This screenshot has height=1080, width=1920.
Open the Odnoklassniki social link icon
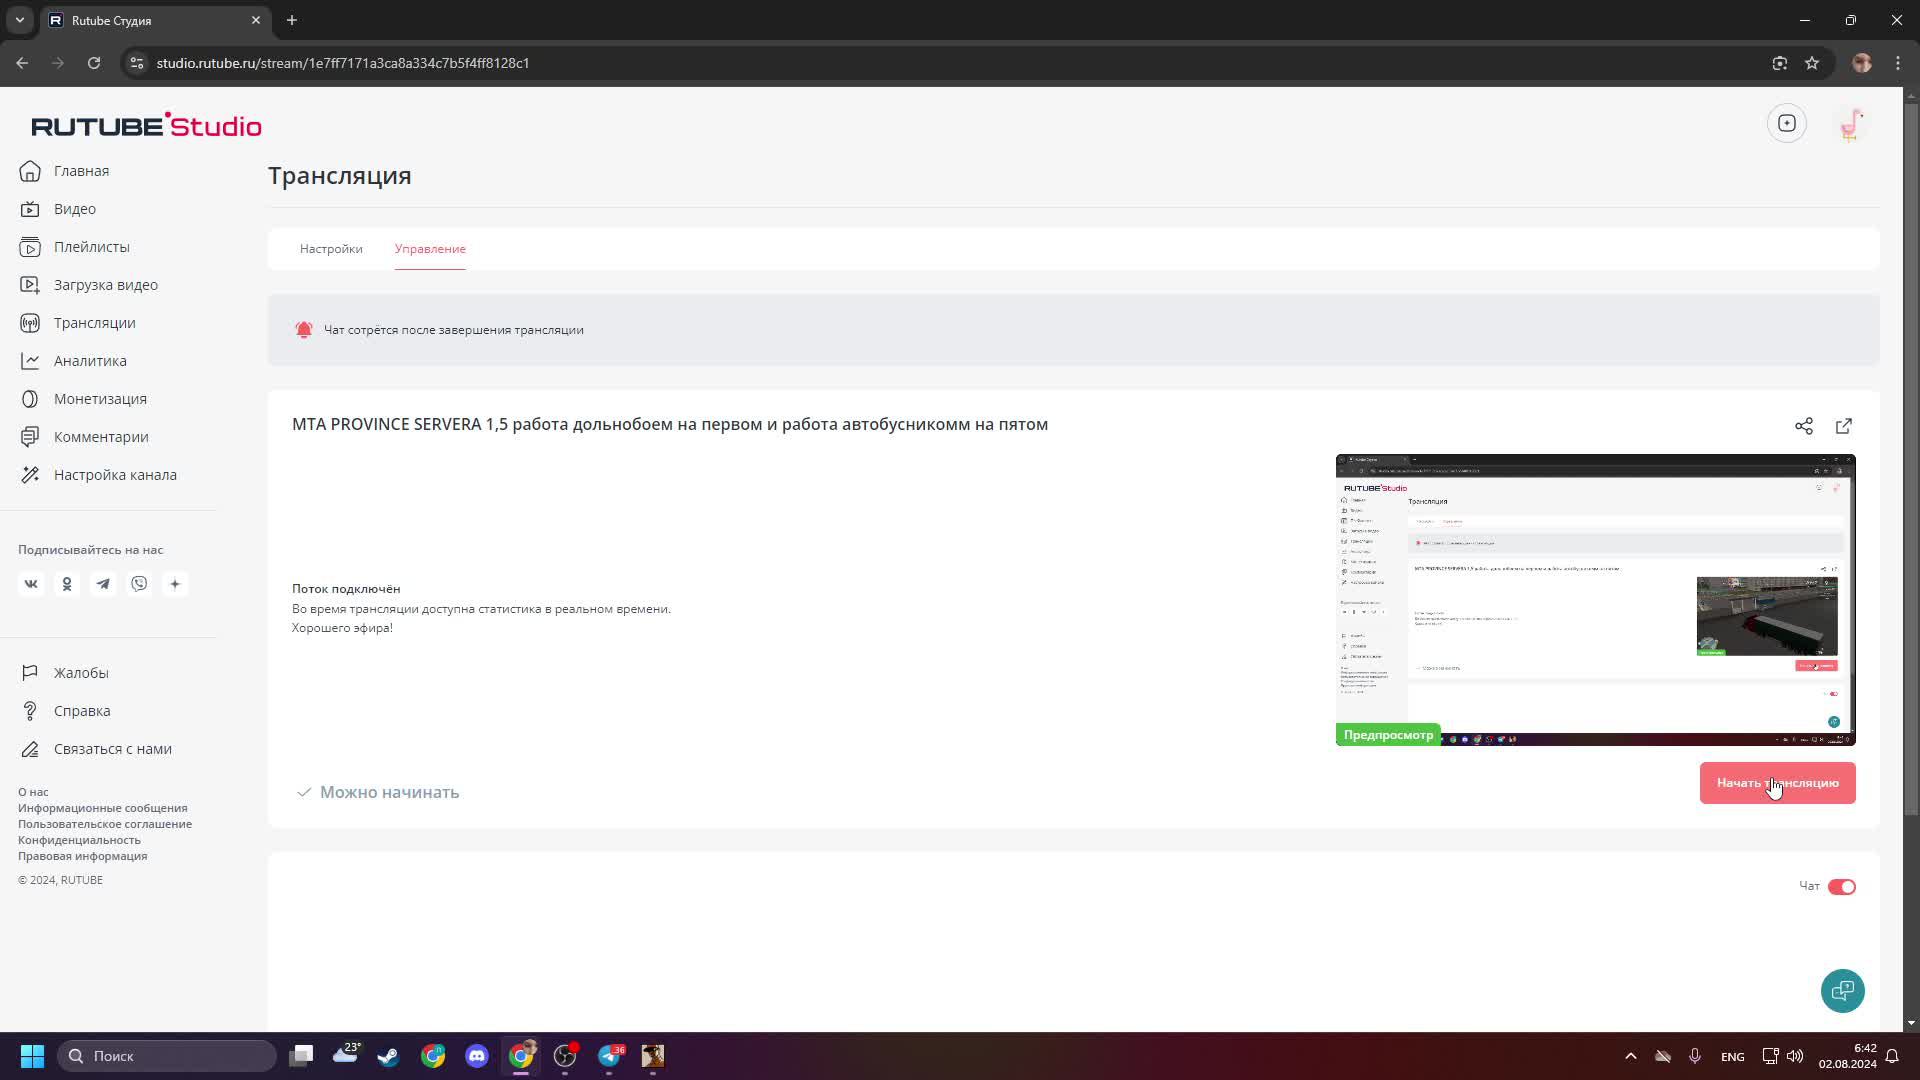click(x=67, y=584)
